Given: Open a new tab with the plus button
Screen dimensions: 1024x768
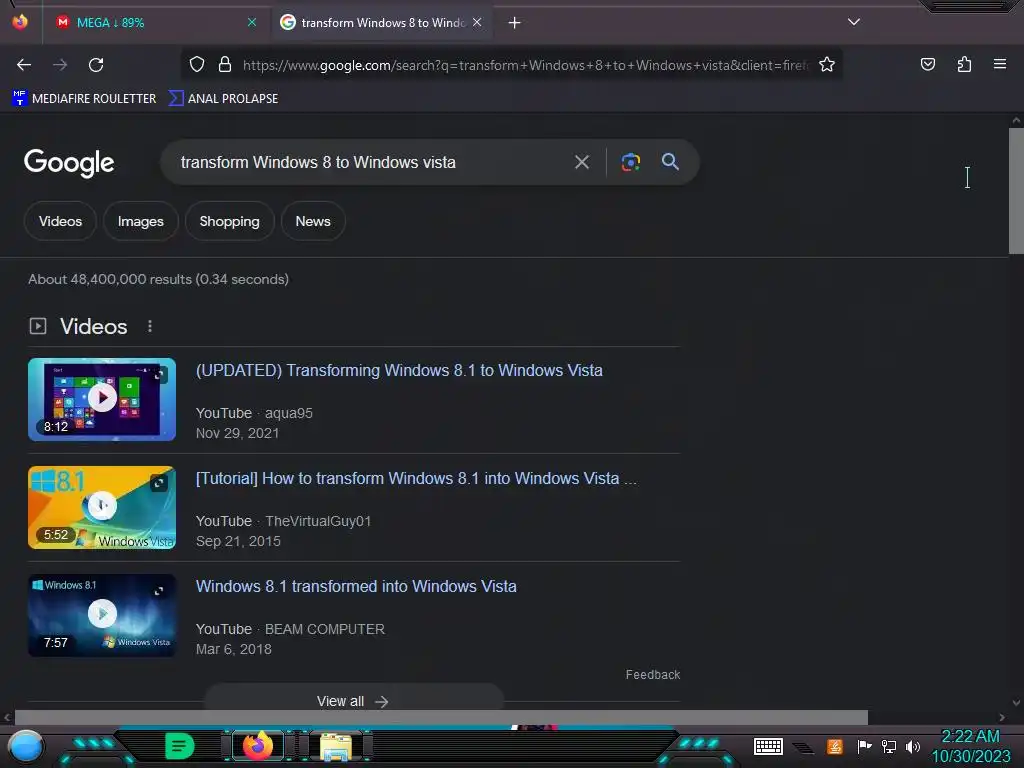Looking at the screenshot, I should coord(515,23).
